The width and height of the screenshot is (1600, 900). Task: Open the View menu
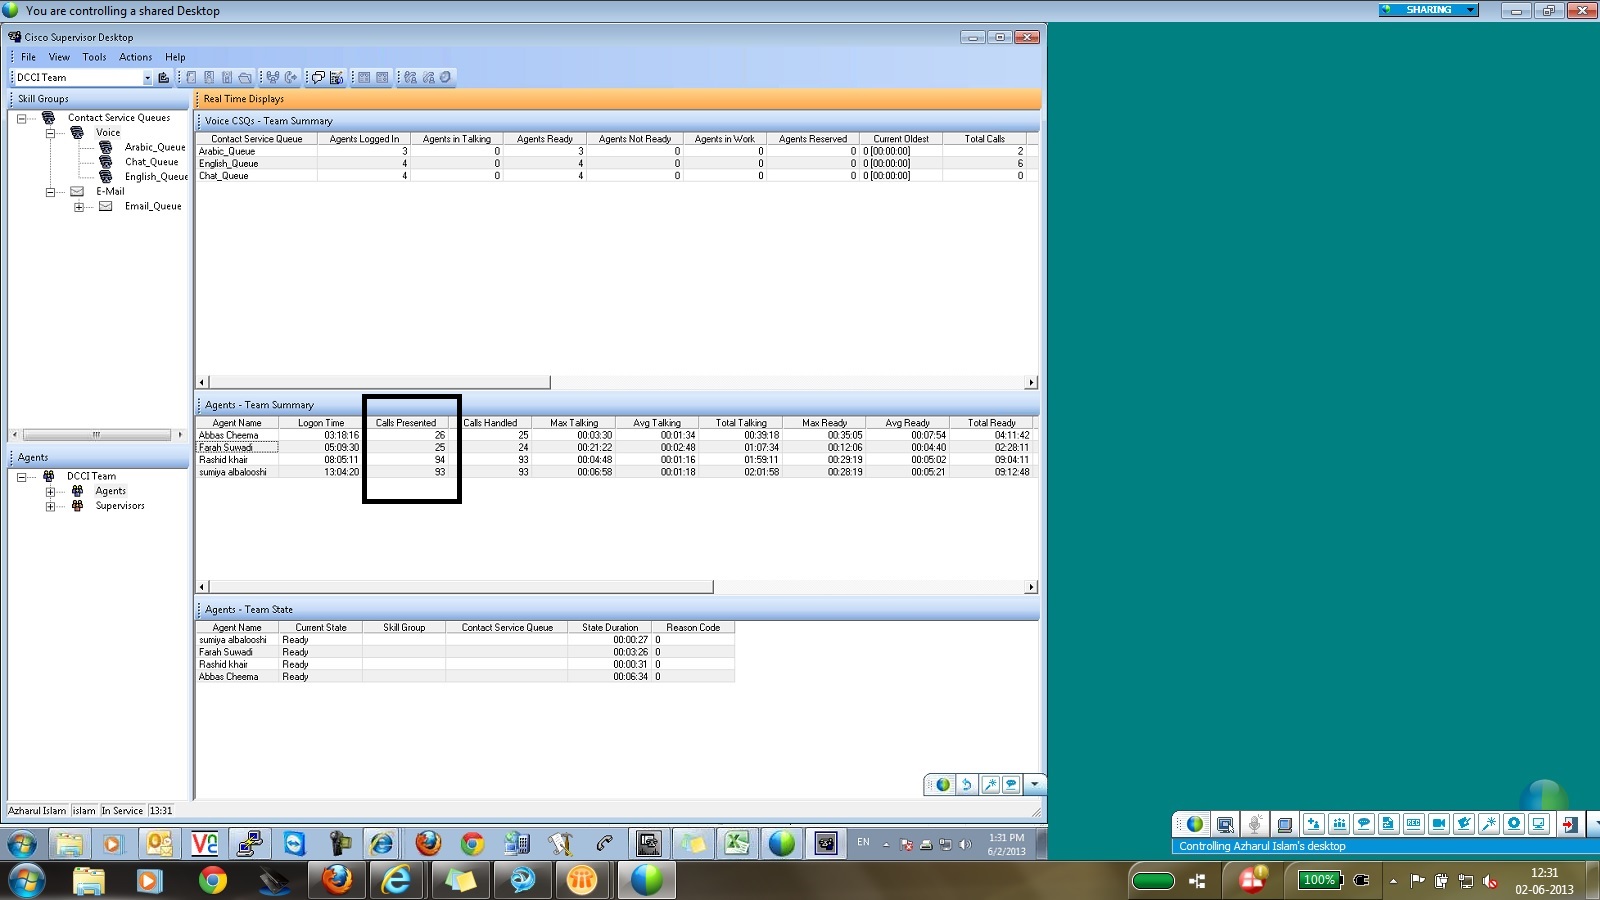[x=59, y=57]
